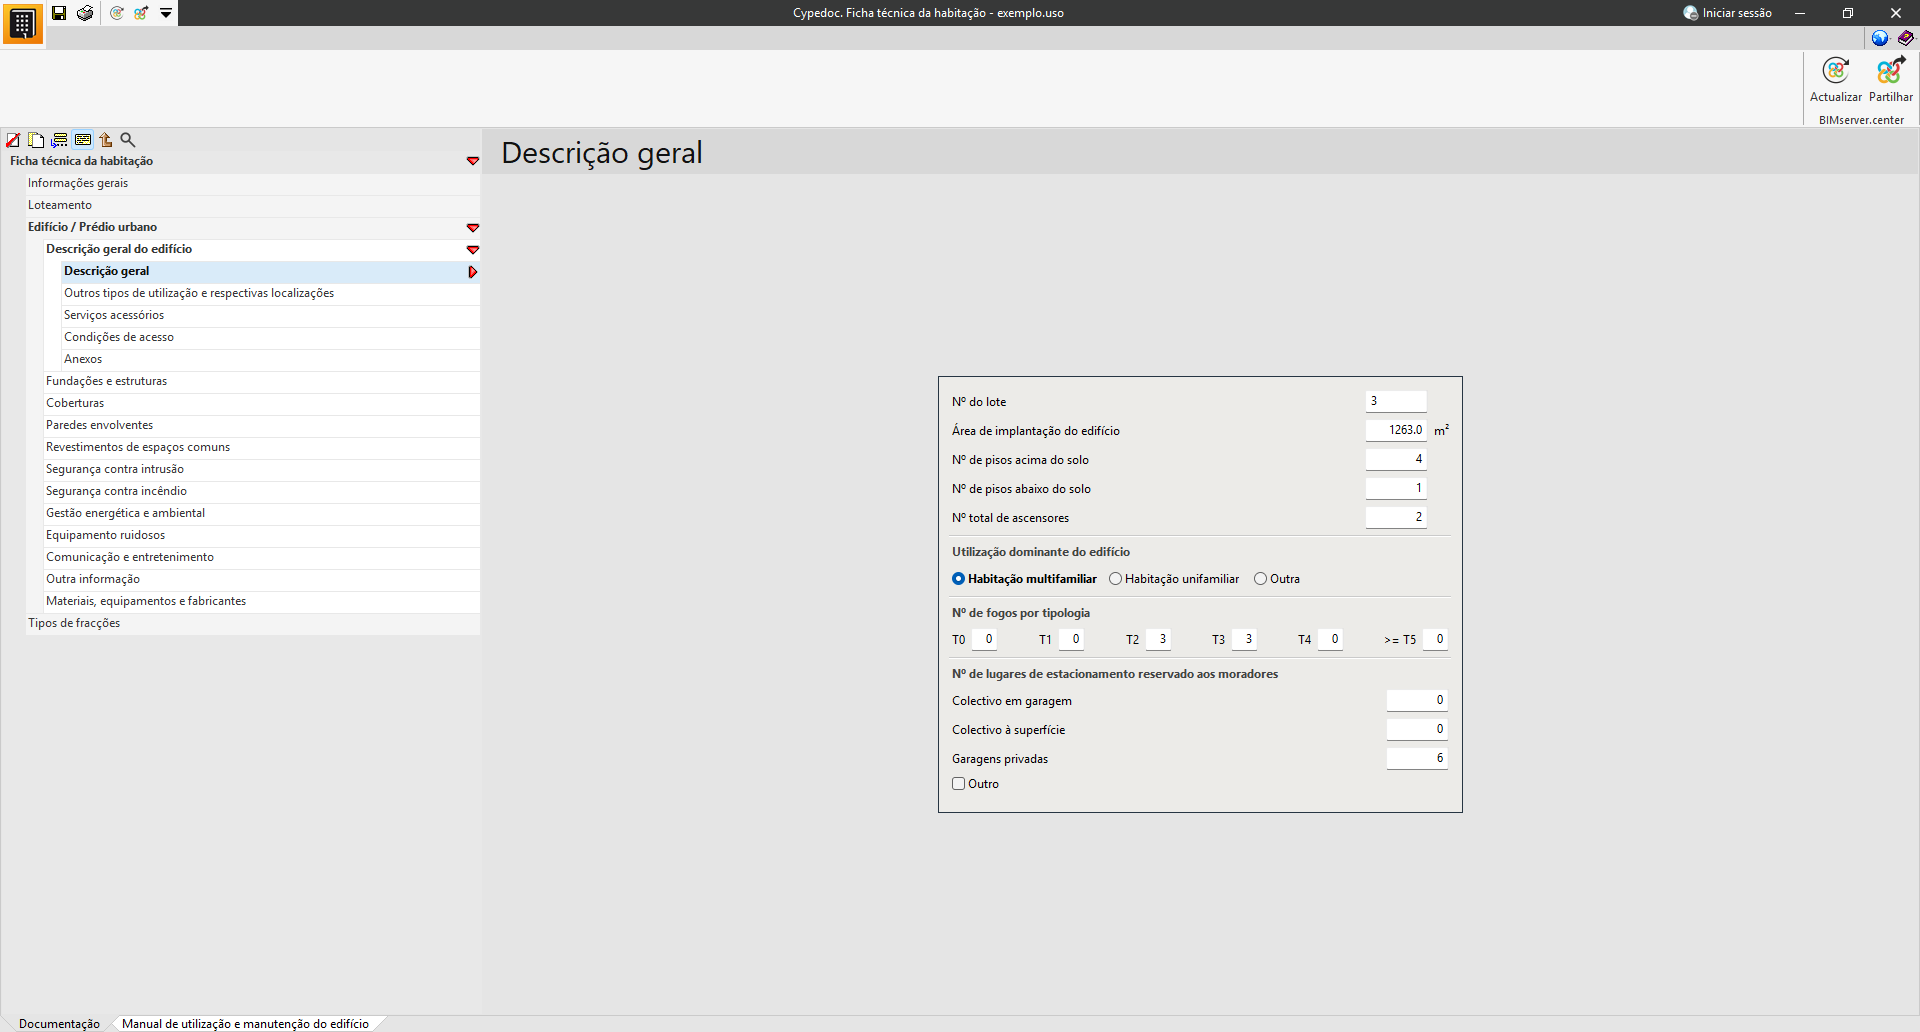Open Manual de utilização e manutenção do edifício tab
The width and height of the screenshot is (1920, 1032).
[245, 1023]
